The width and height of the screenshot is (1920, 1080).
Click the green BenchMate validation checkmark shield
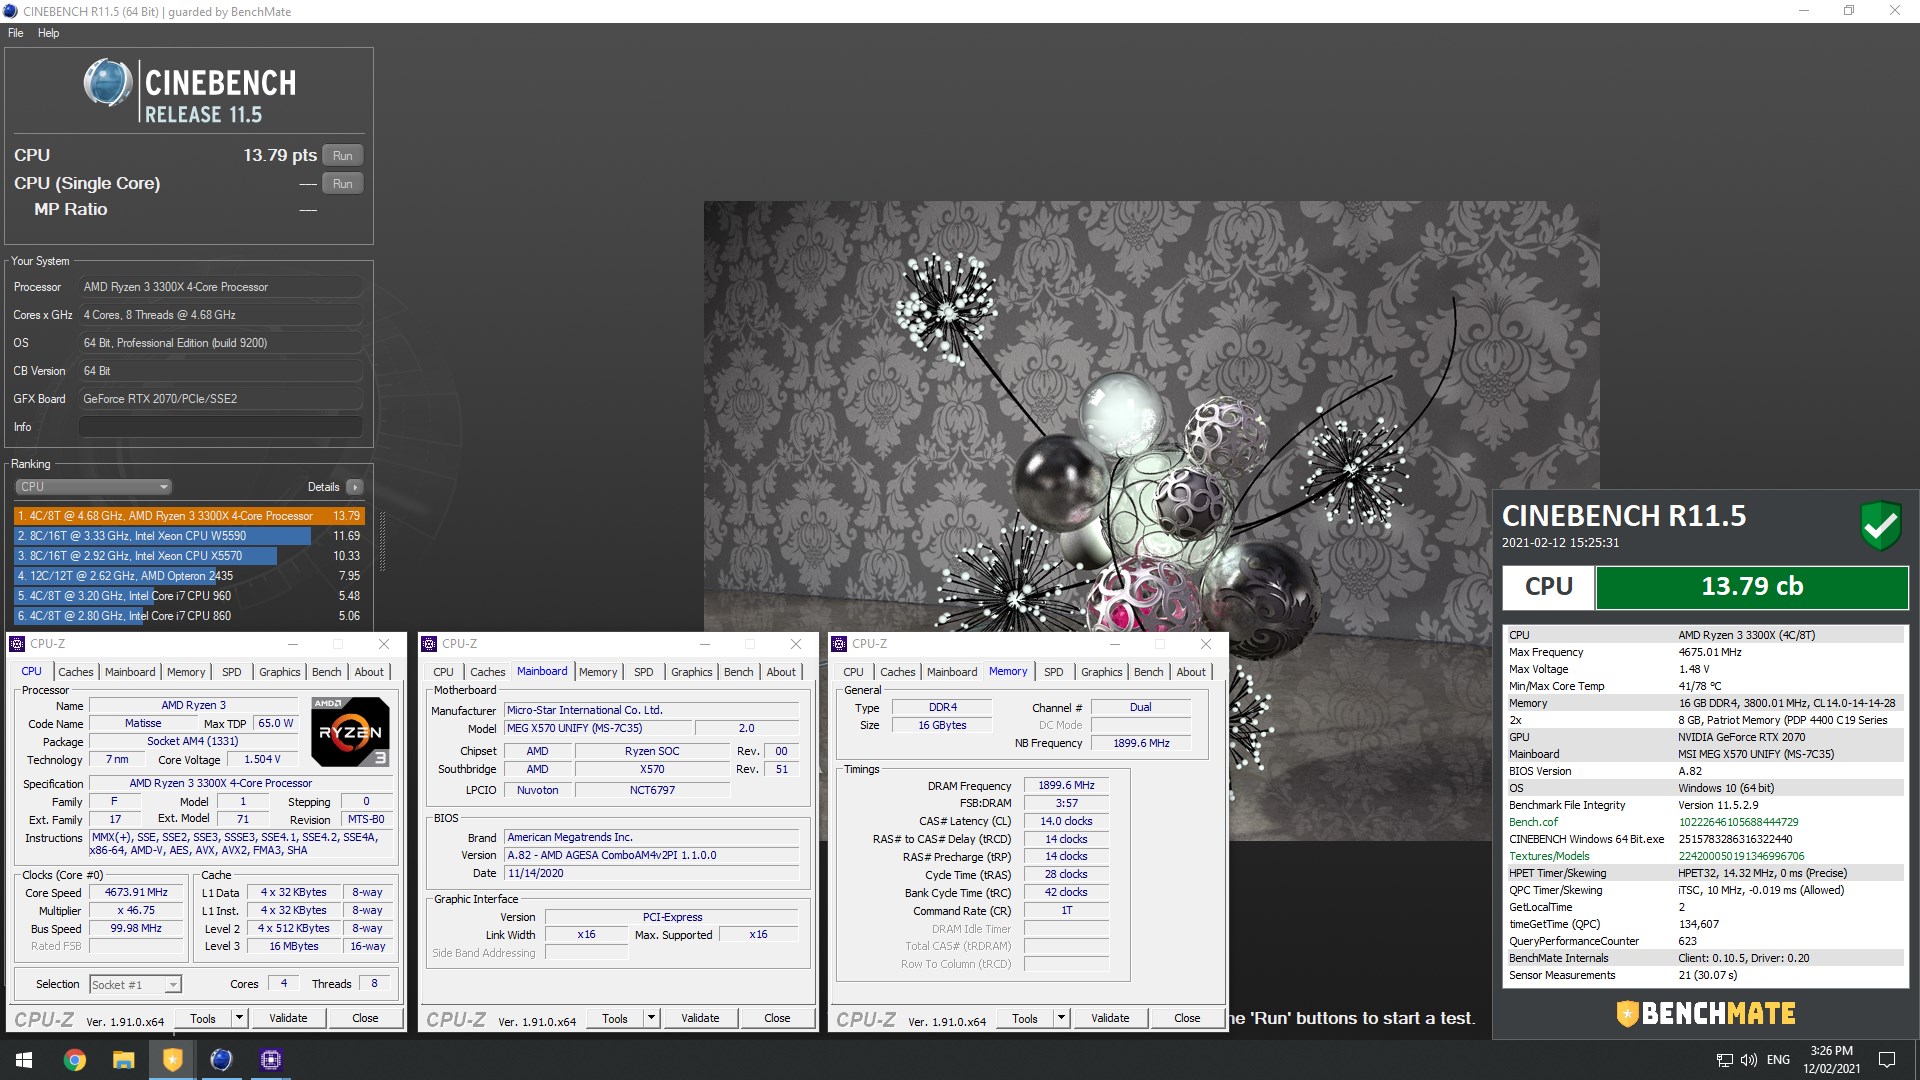[1880, 525]
